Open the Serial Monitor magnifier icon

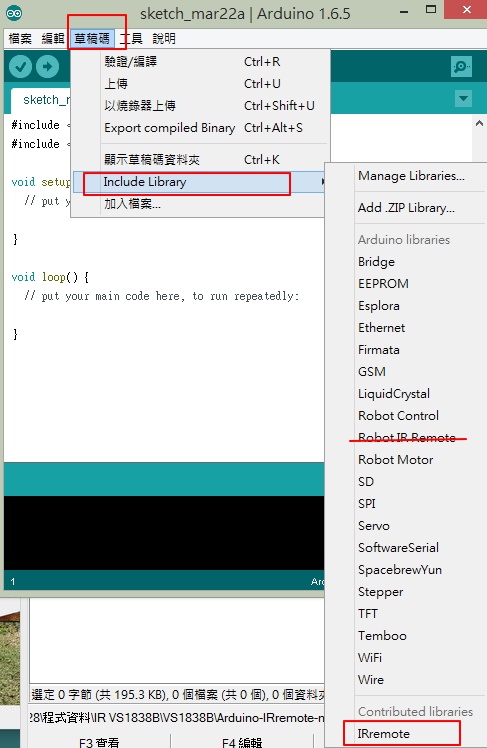tap(461, 66)
